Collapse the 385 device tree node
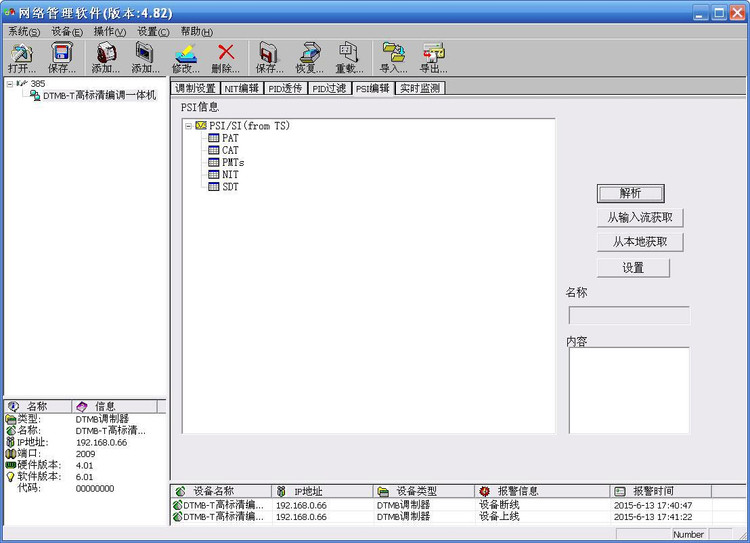This screenshot has width=750, height=543. pos(10,84)
